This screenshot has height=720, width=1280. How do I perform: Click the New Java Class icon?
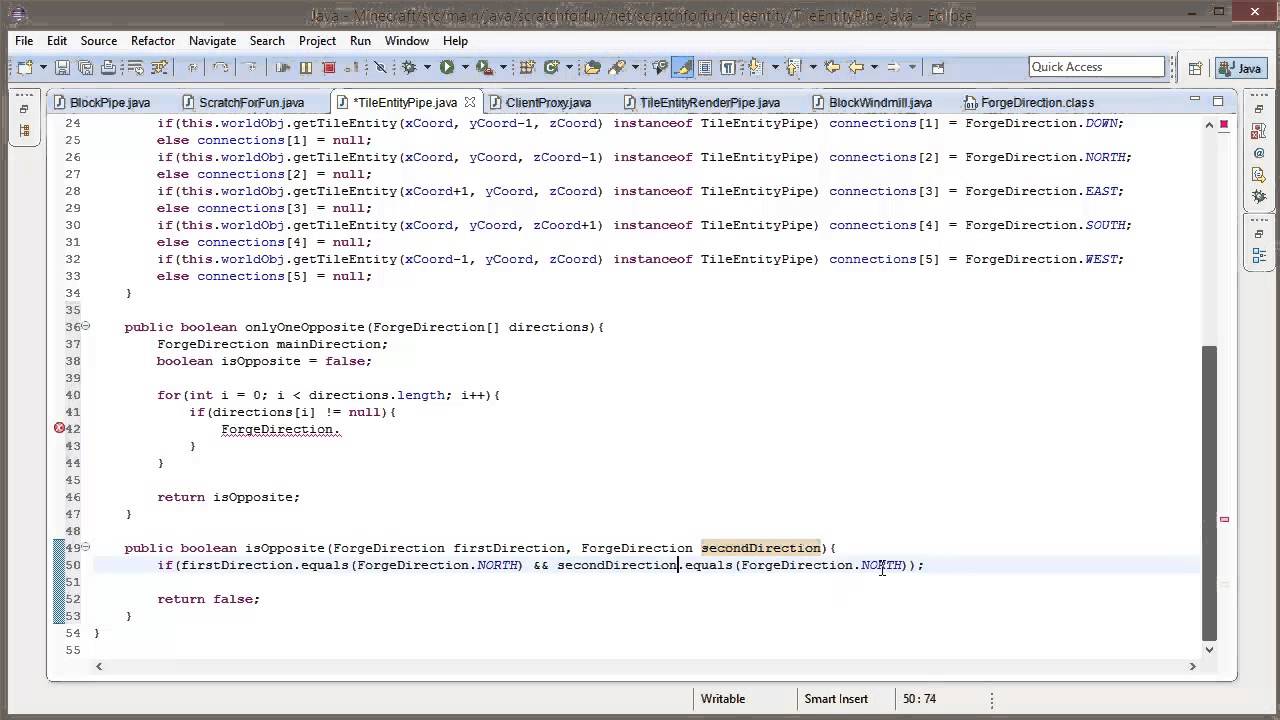click(551, 67)
